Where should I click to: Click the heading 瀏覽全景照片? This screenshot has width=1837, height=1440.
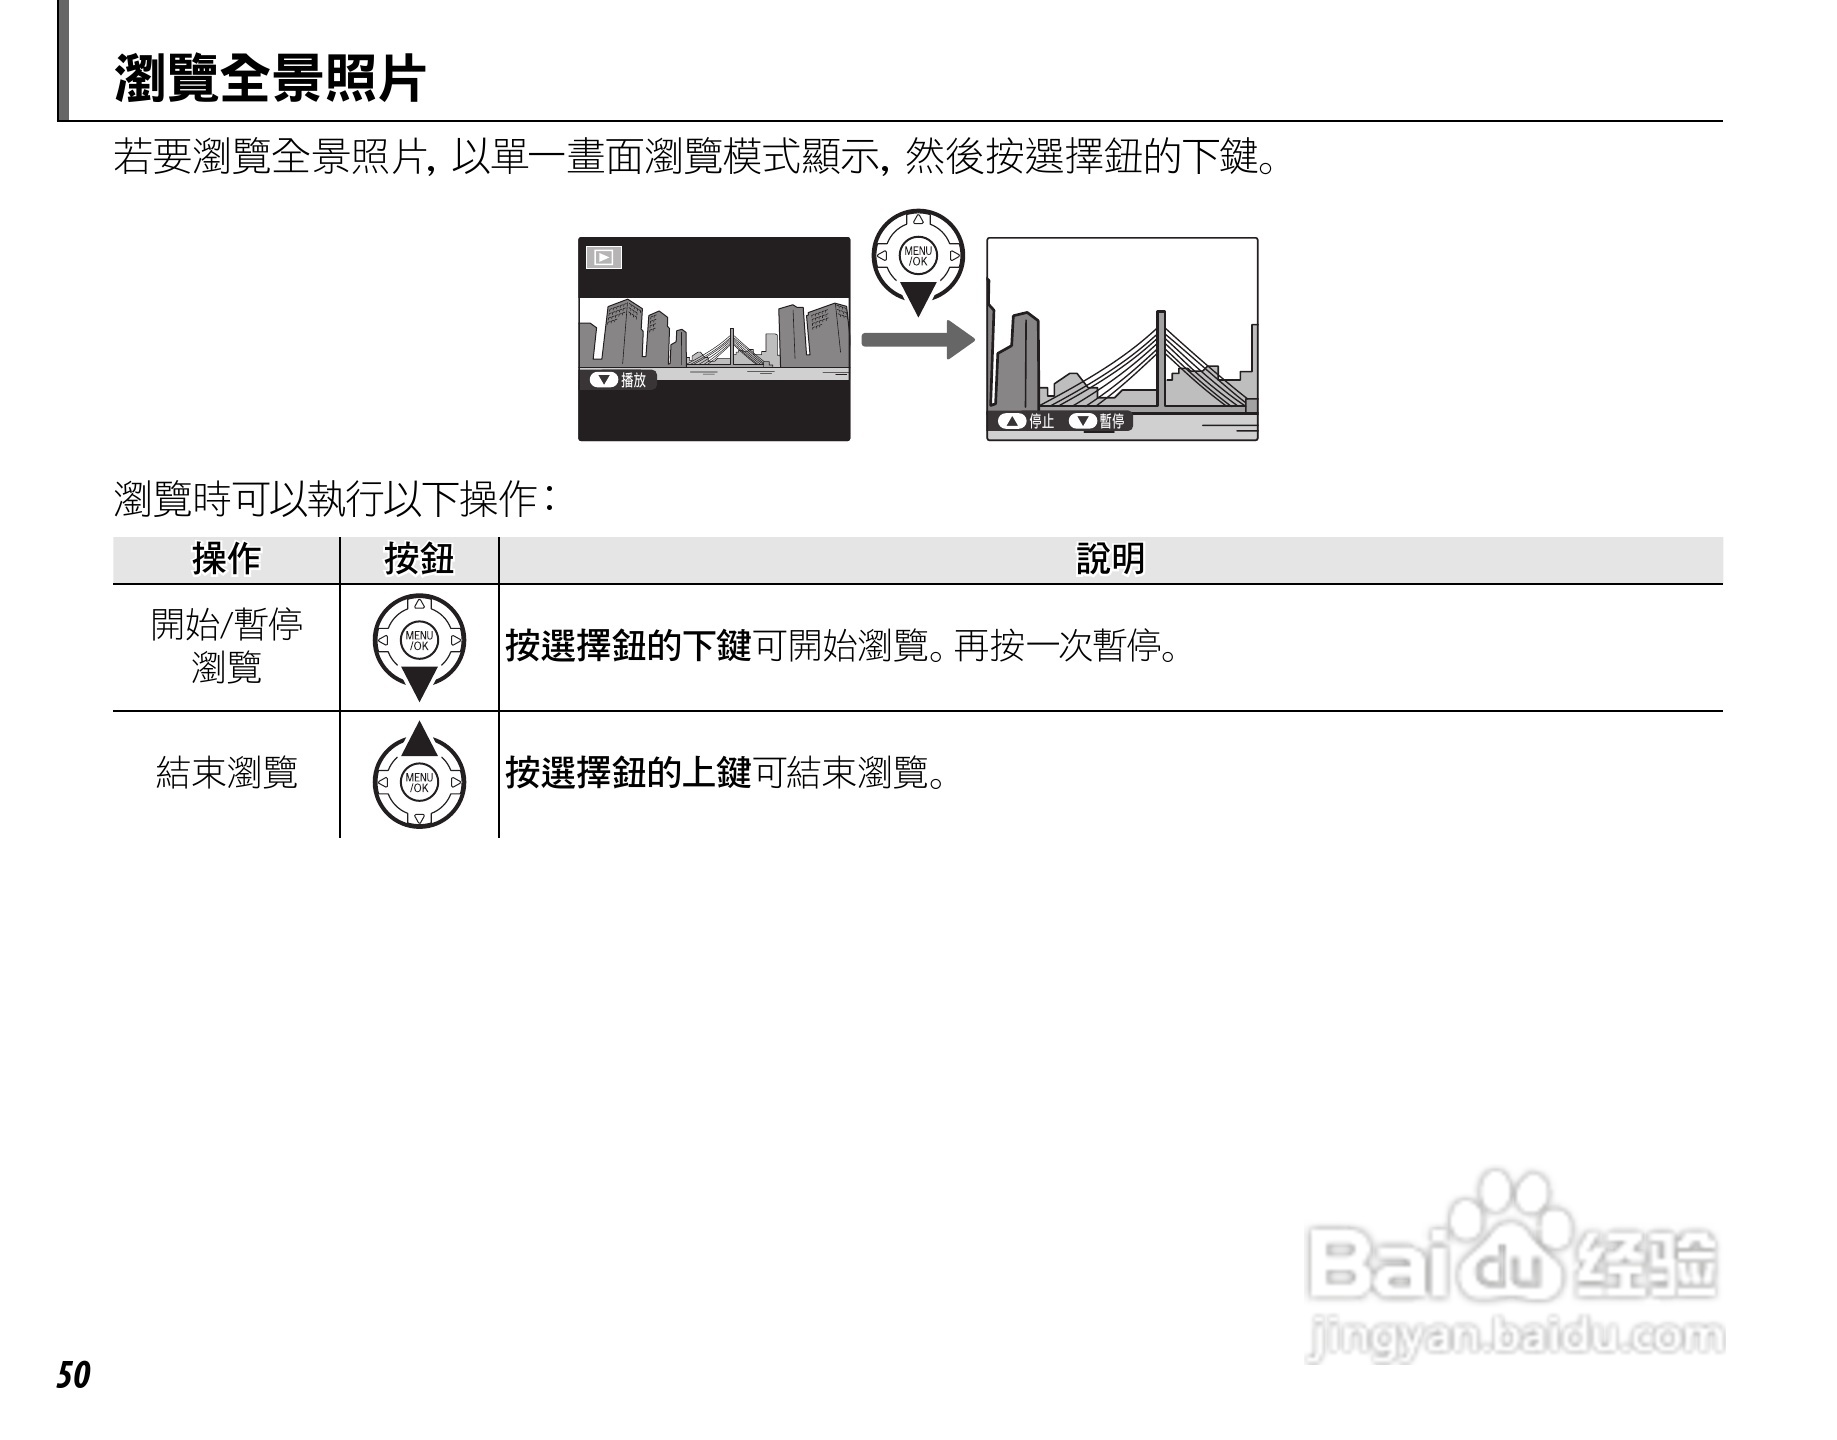pyautogui.click(x=270, y=79)
